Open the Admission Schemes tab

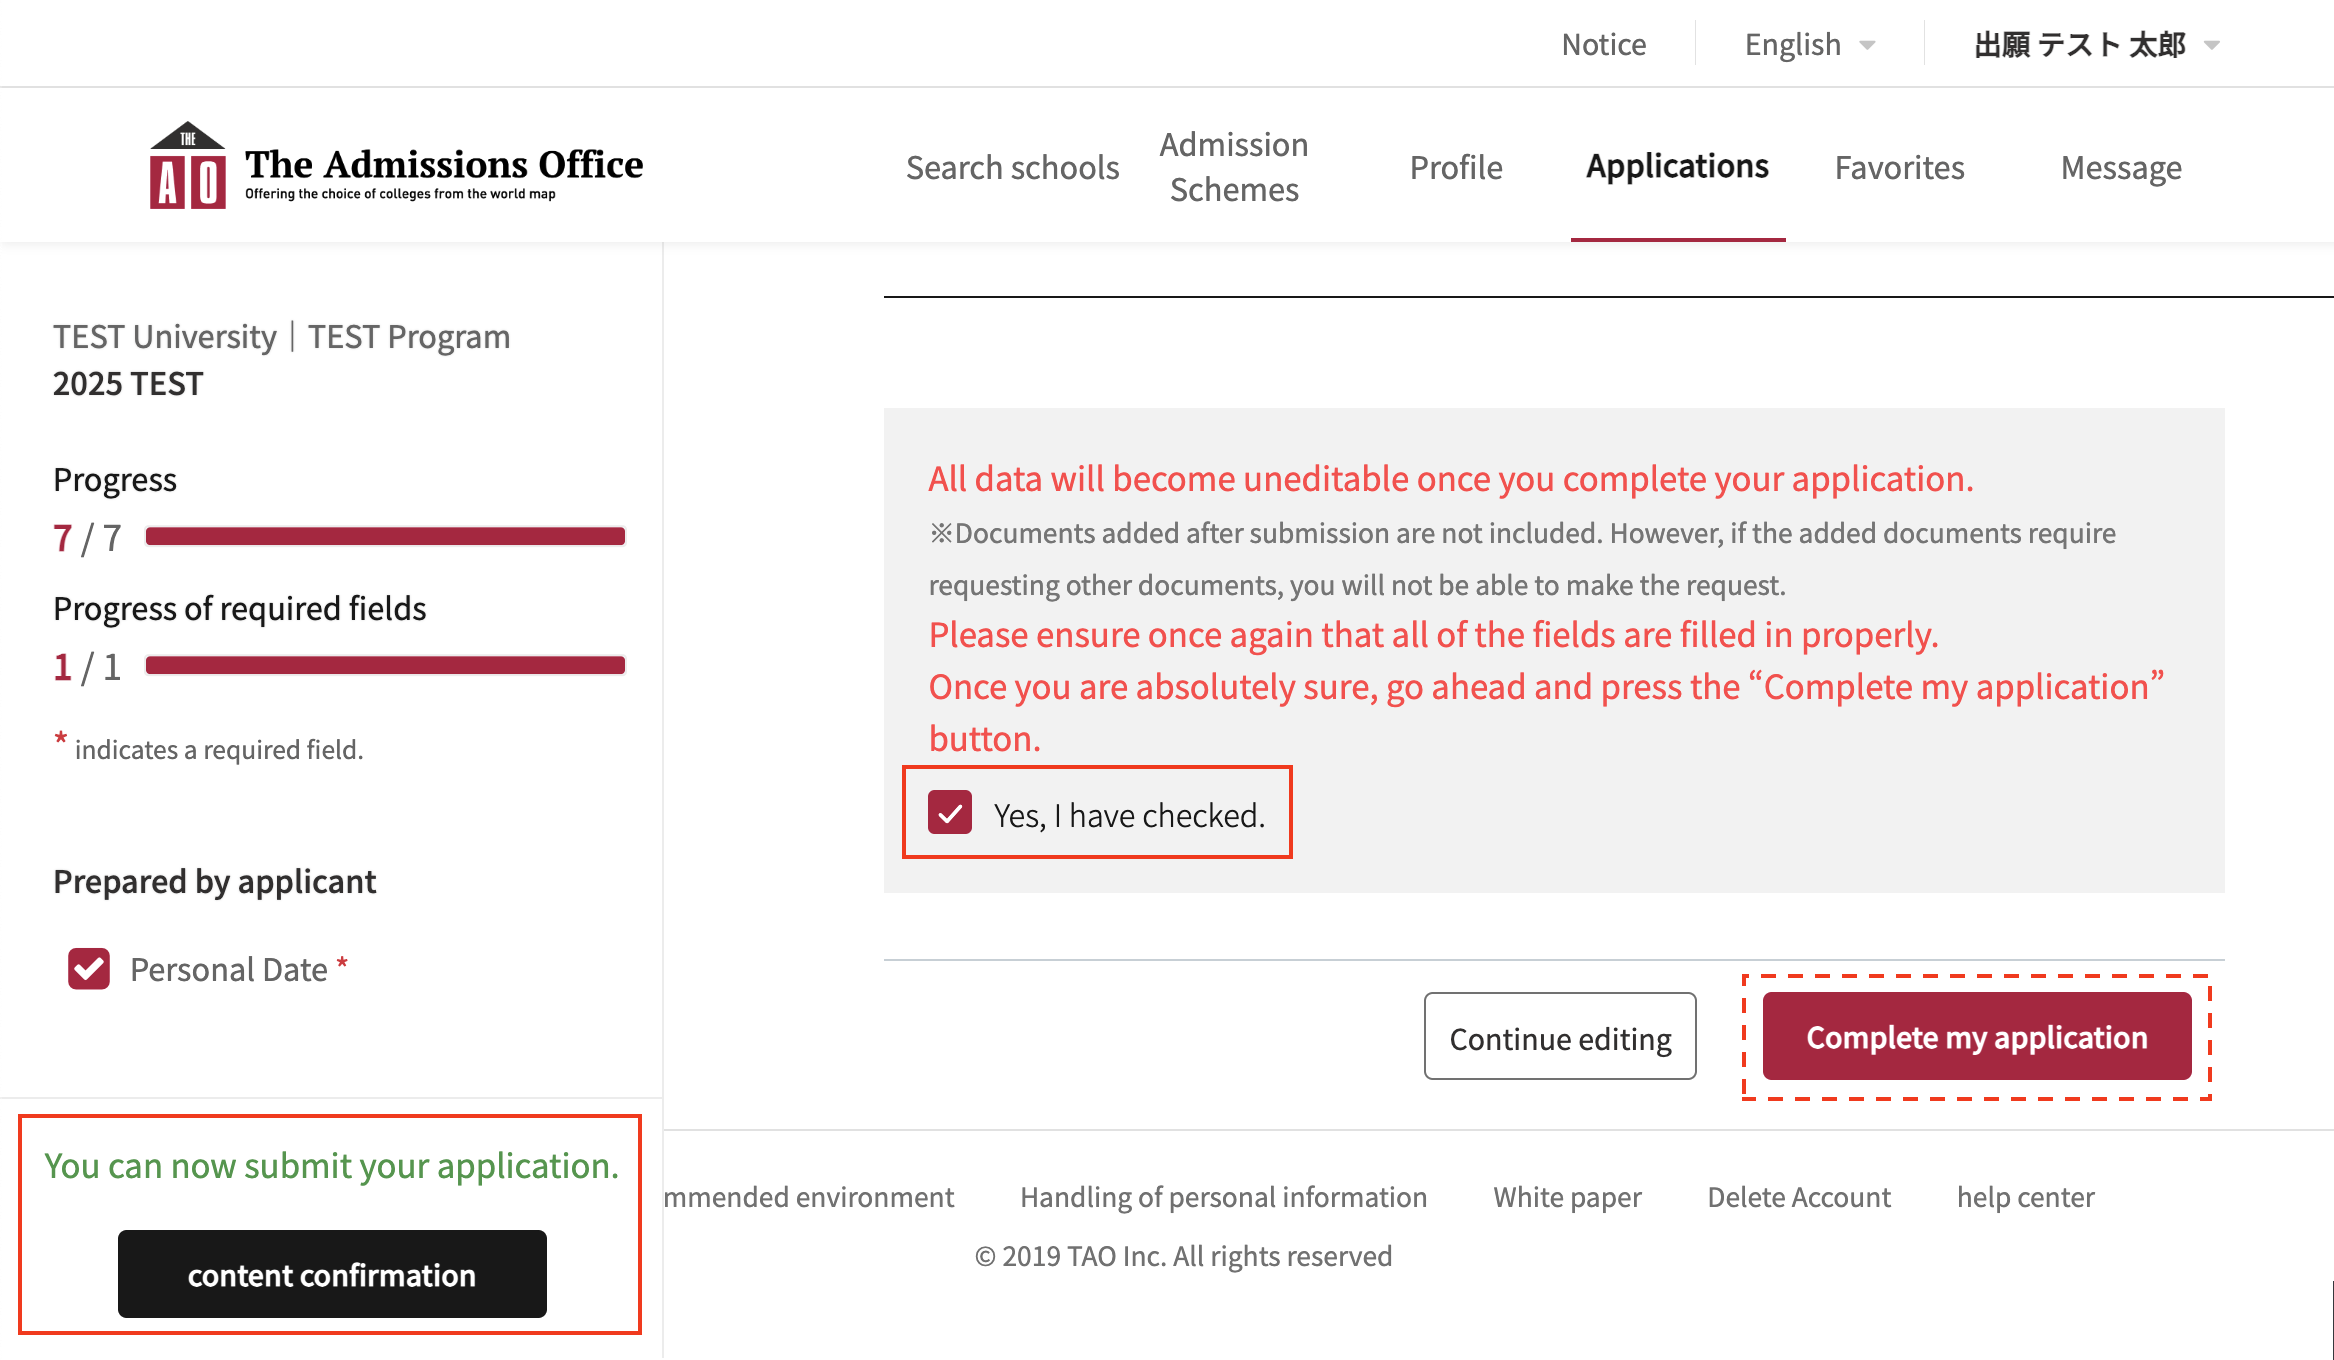[x=1234, y=167]
